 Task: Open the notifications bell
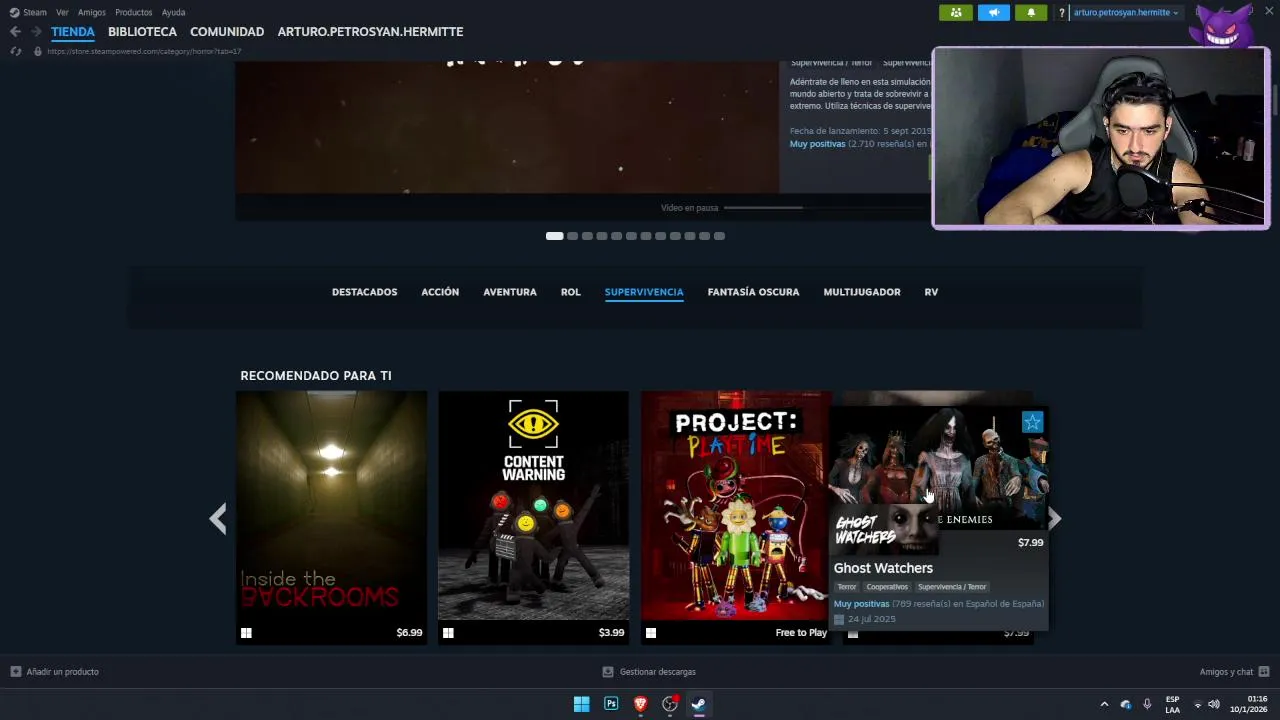point(1031,12)
